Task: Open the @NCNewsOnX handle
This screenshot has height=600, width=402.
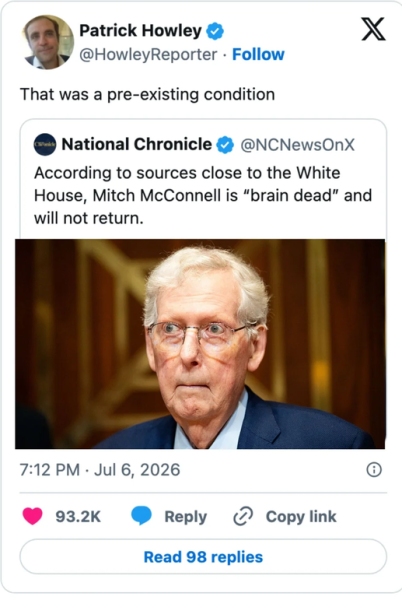Action: click(x=297, y=145)
